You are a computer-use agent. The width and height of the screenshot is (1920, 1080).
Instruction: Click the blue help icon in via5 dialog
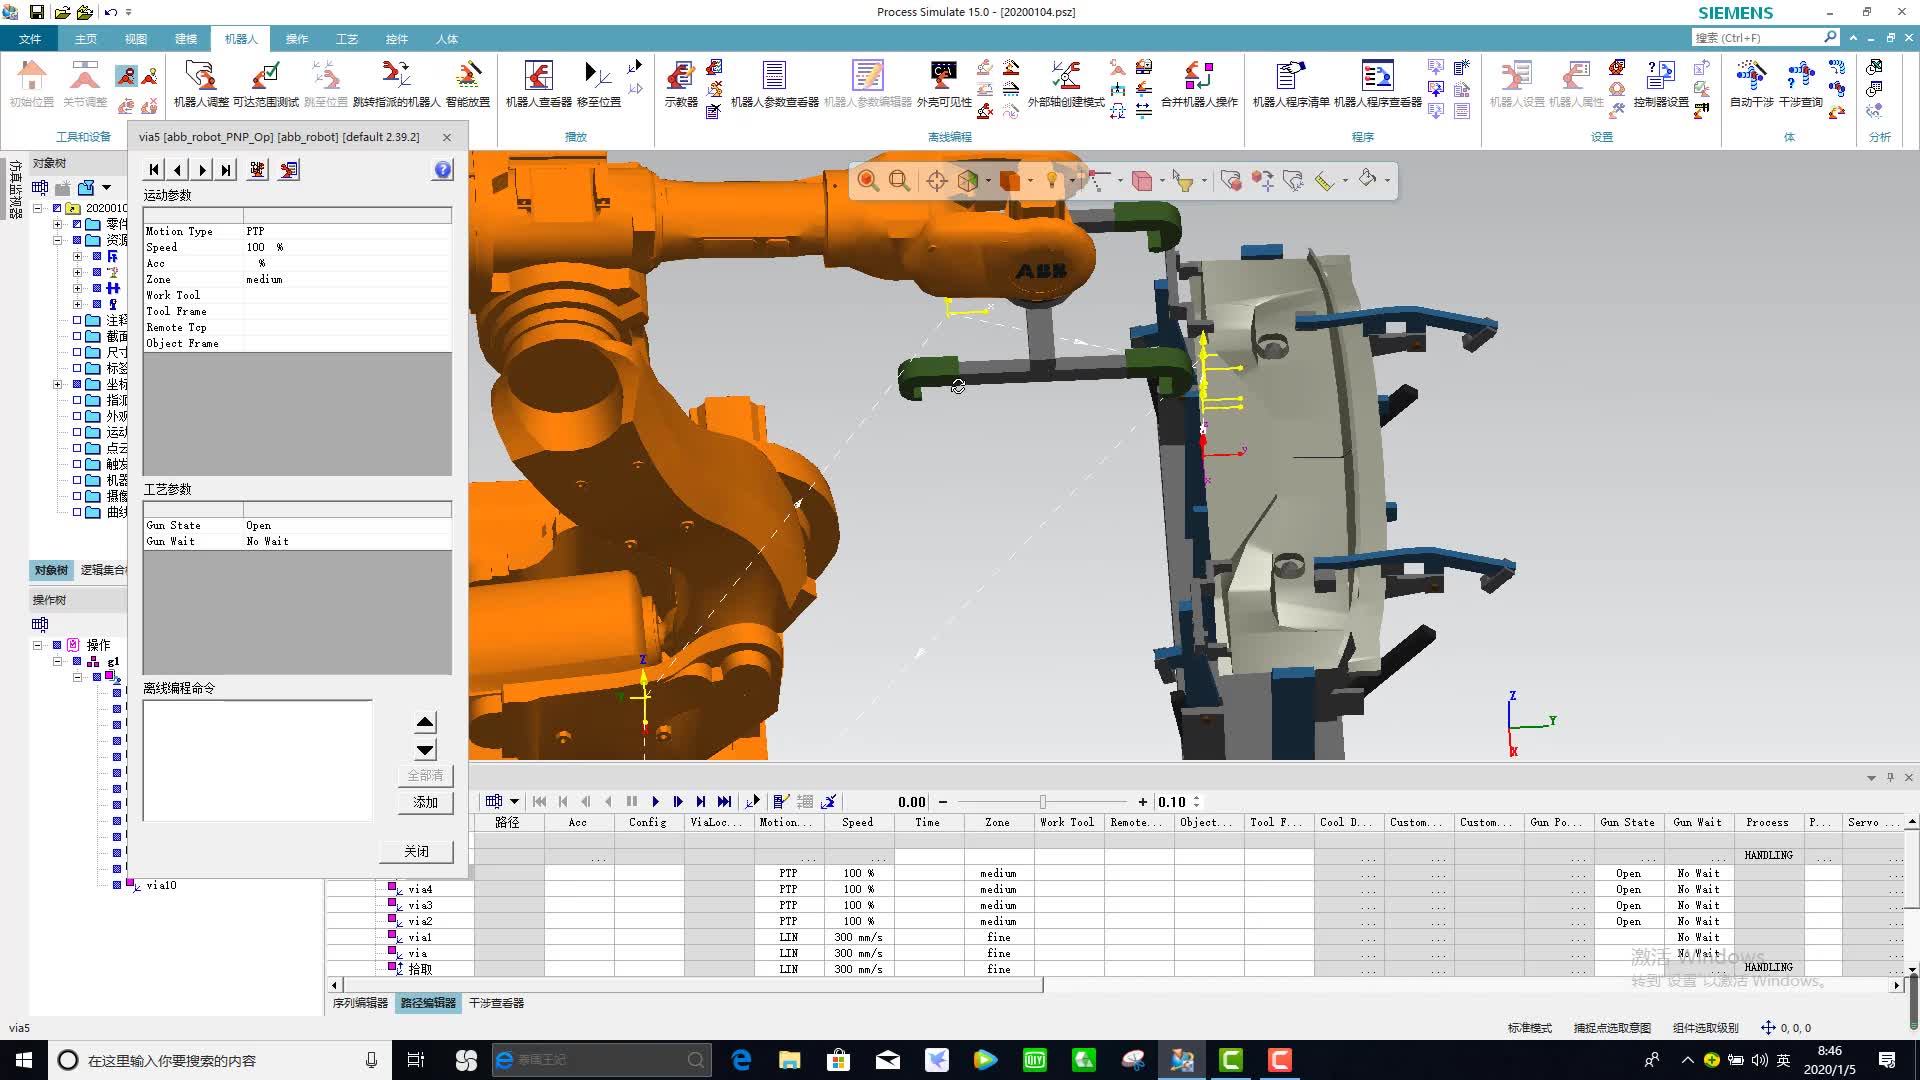[x=442, y=170]
